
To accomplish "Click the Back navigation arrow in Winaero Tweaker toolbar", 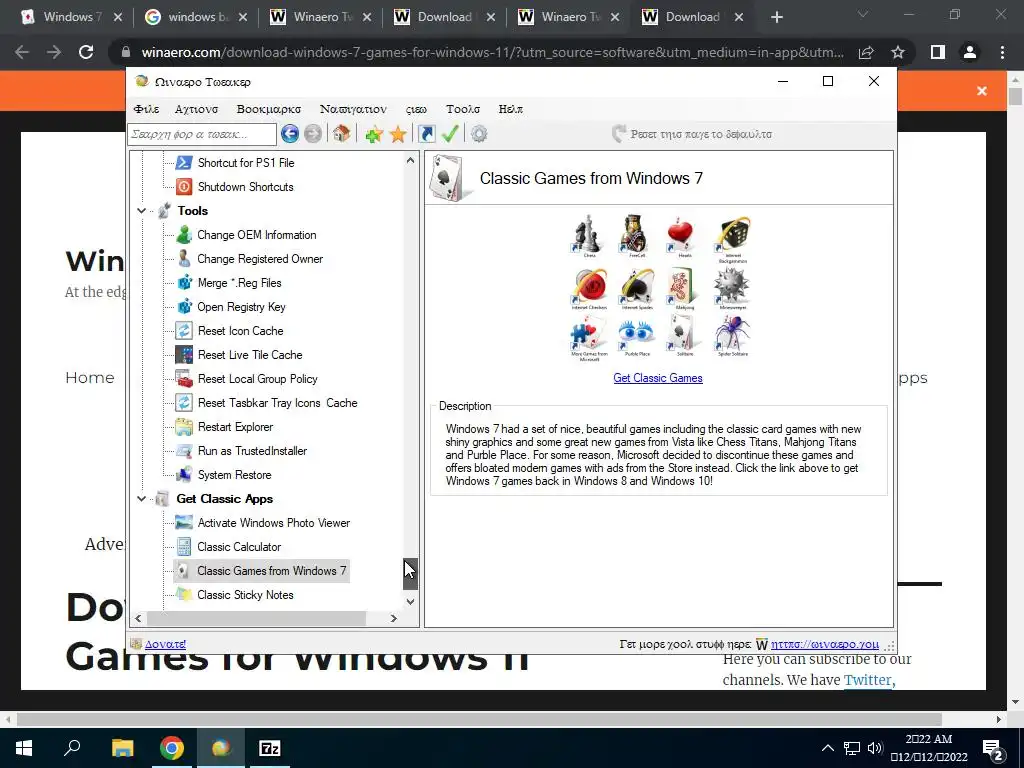I will click(290, 134).
